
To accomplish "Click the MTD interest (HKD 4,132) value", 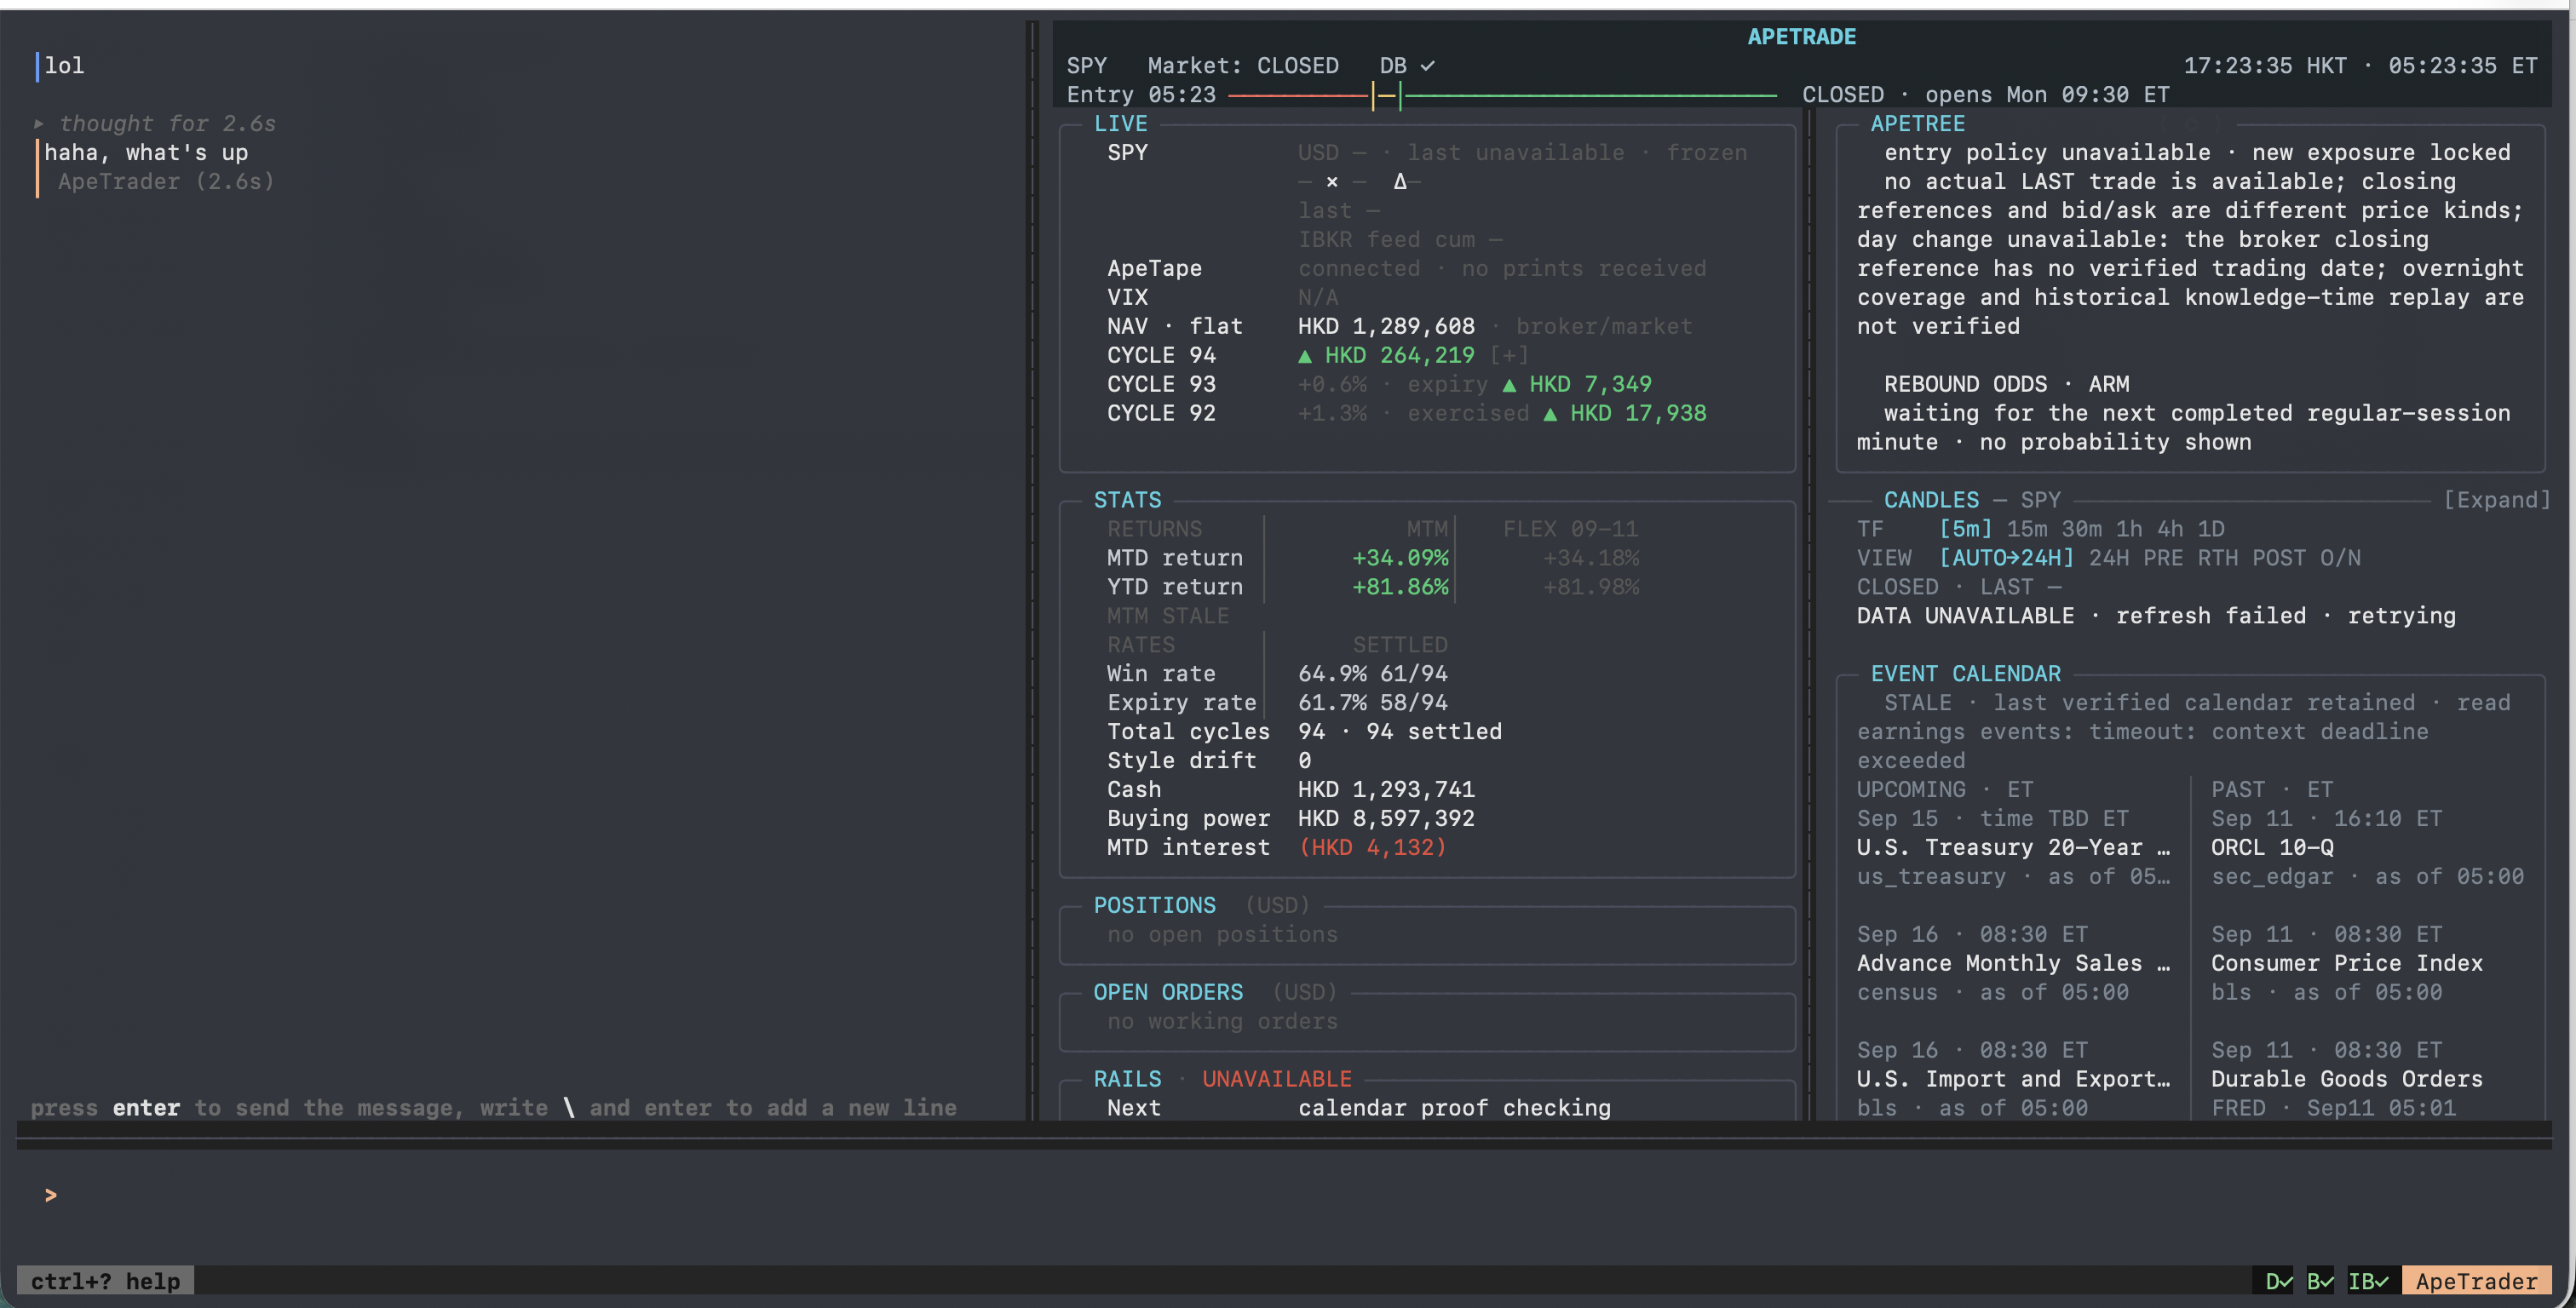I will (x=1372, y=848).
